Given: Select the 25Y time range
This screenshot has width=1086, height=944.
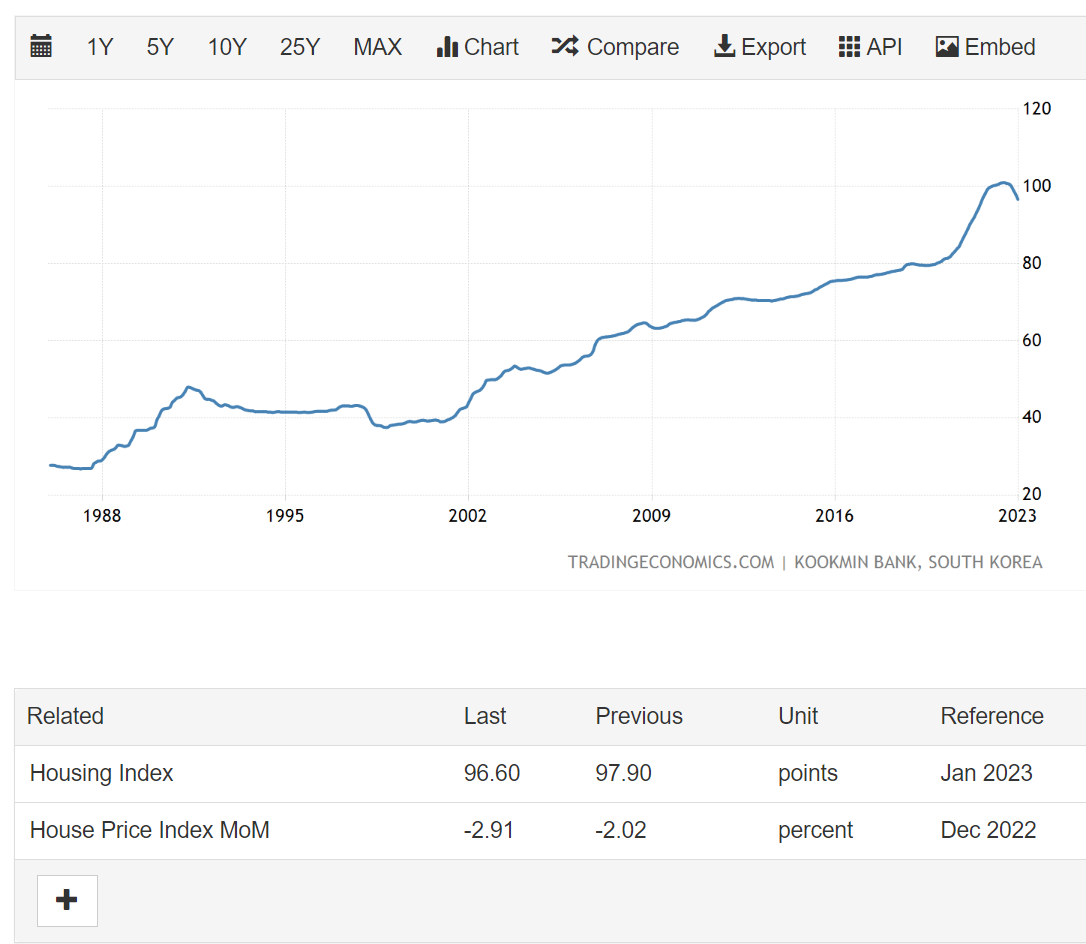Looking at the screenshot, I should pos(299,46).
